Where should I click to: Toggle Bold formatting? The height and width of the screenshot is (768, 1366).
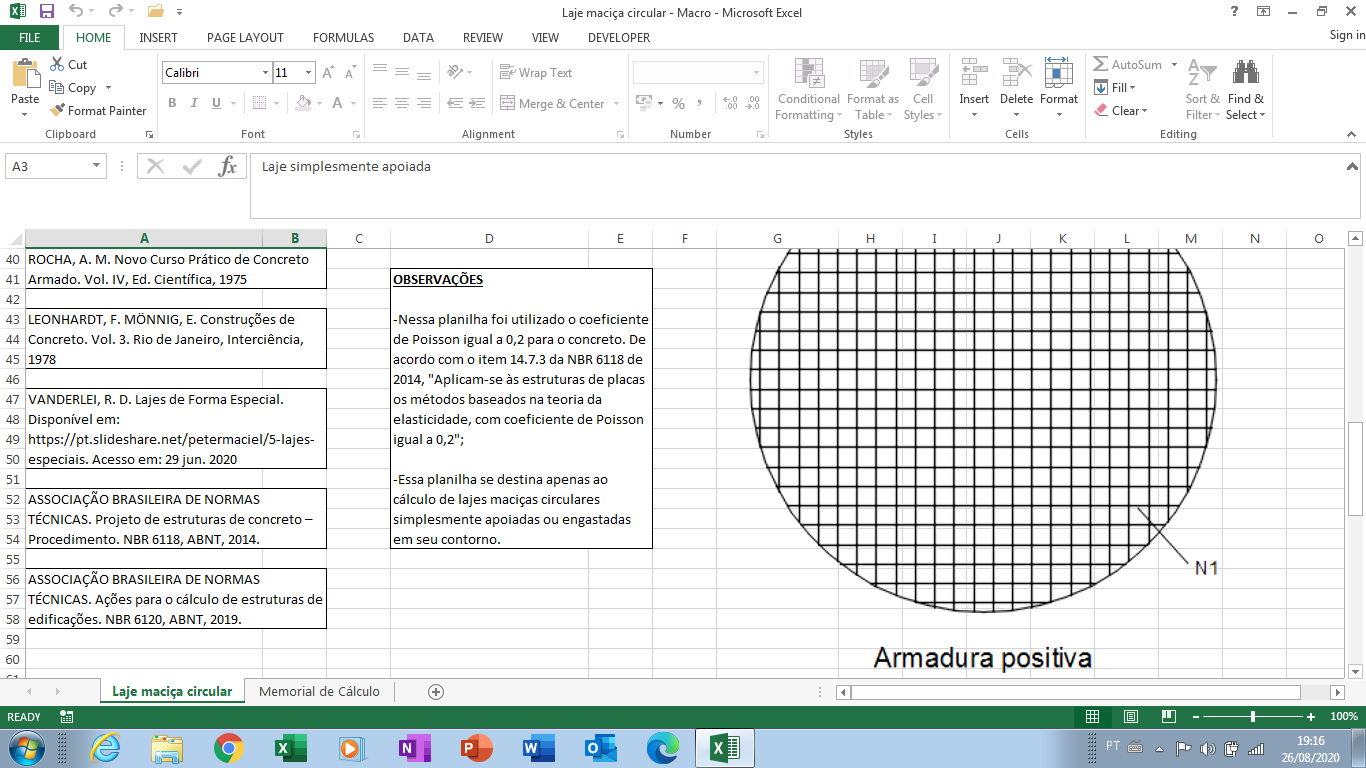[172, 103]
